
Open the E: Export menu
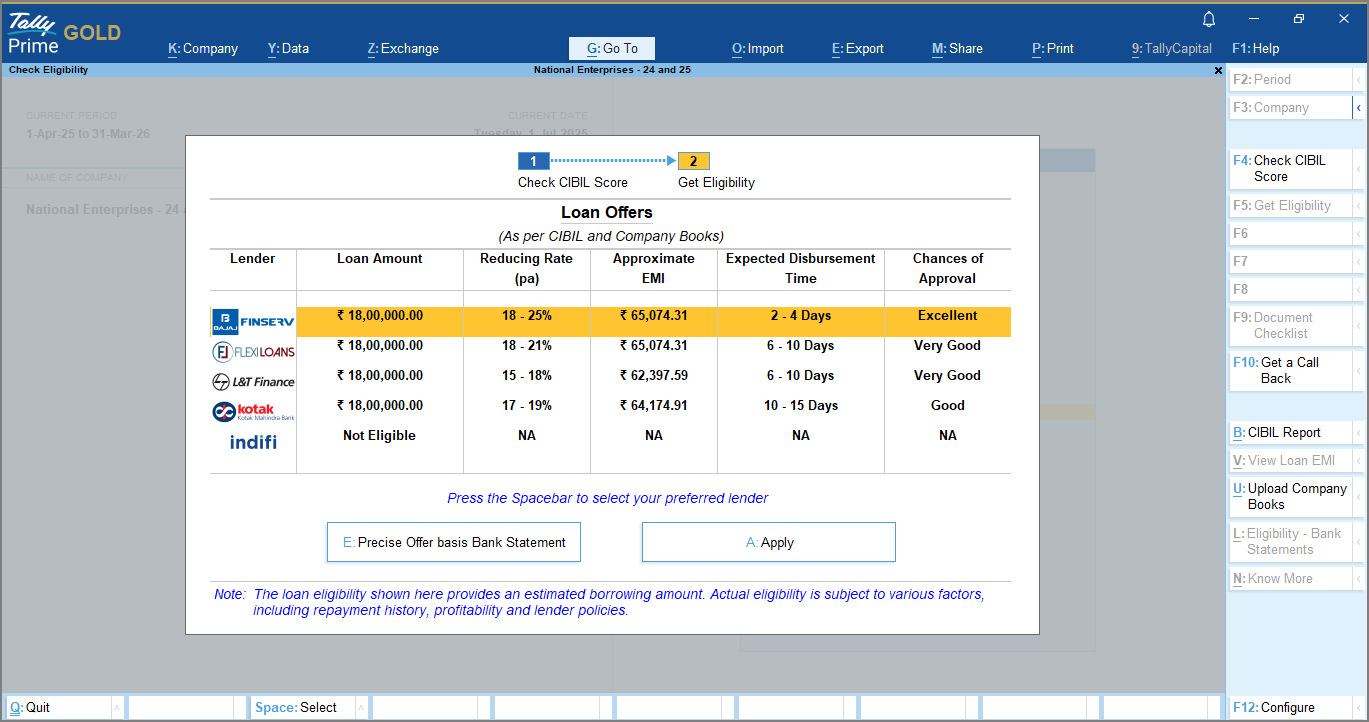(858, 48)
